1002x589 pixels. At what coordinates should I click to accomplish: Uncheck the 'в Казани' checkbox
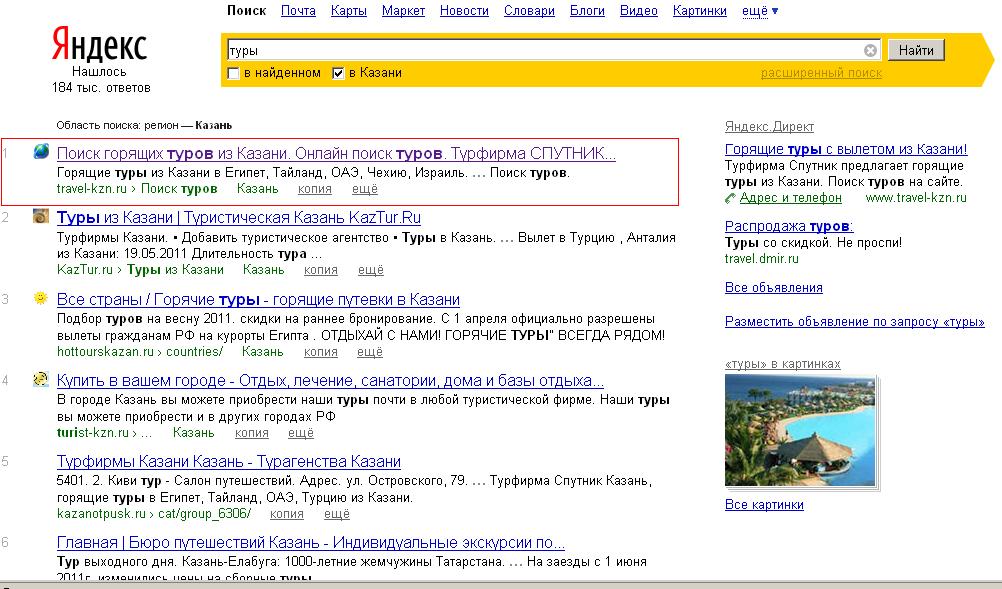338,73
